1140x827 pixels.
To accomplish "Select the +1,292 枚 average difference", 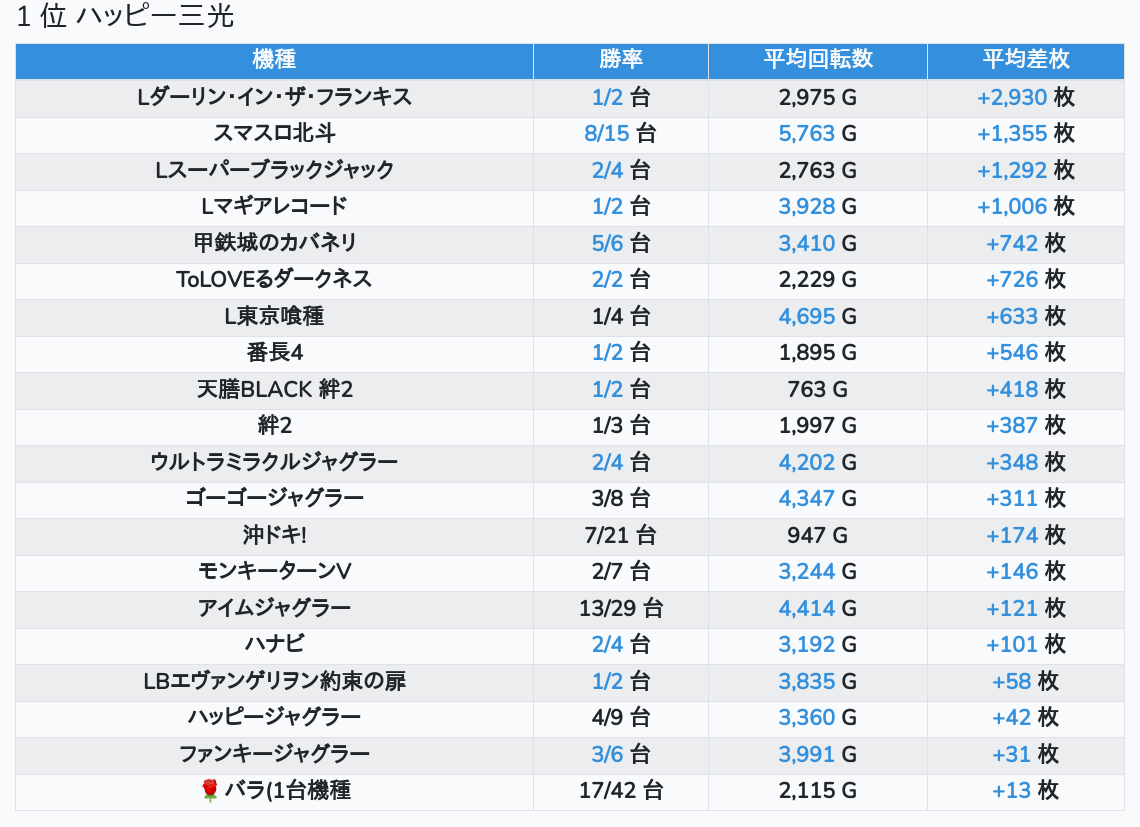I will pos(1025,170).
